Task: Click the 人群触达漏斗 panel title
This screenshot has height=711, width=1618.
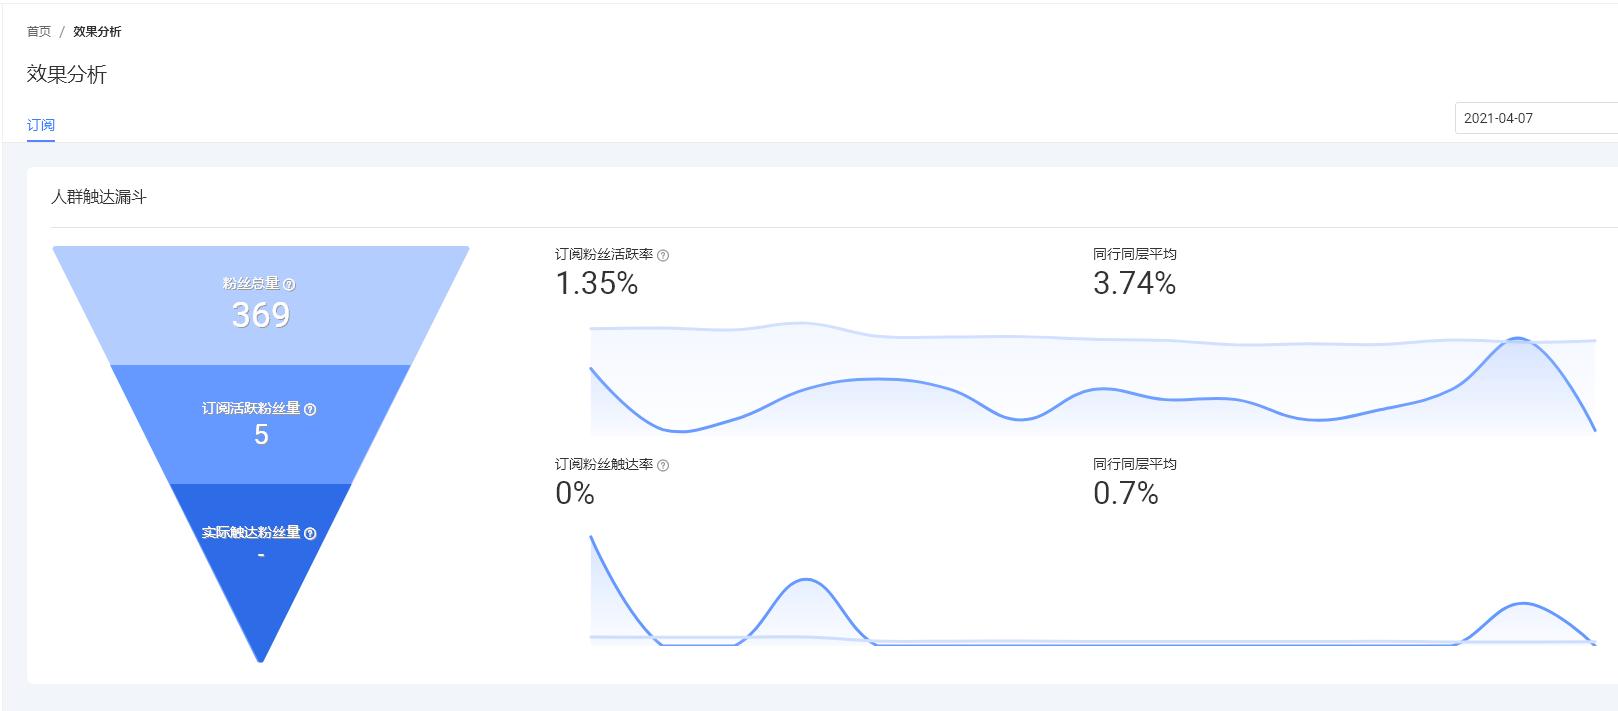Action: click(99, 198)
